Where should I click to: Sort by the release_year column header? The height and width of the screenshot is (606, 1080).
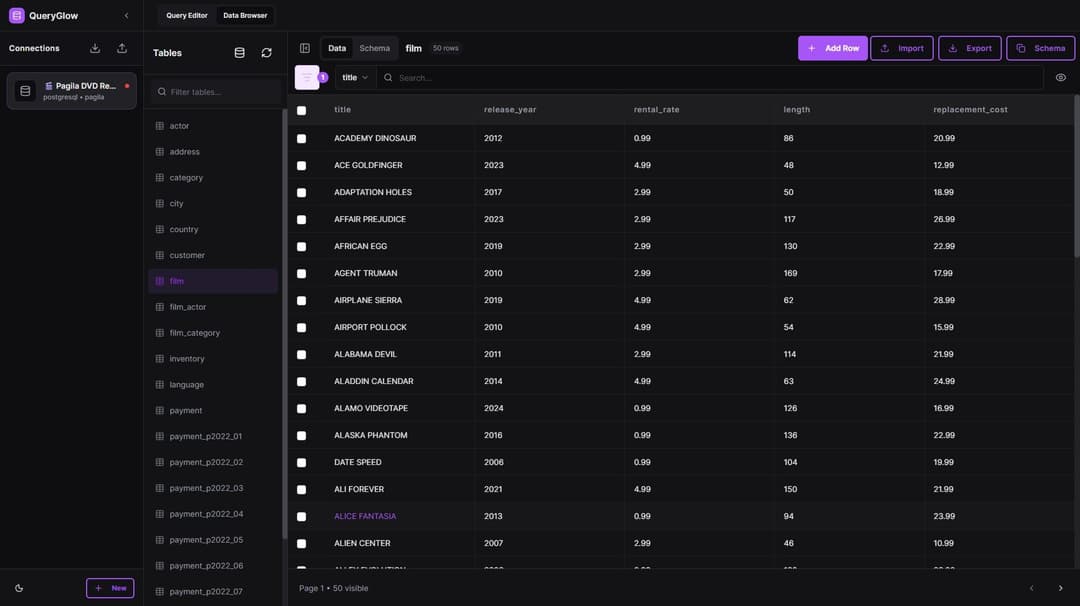point(510,109)
